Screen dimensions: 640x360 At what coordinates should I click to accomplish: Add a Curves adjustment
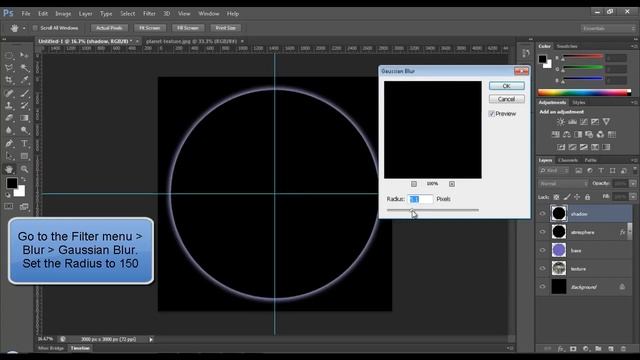[584, 122]
